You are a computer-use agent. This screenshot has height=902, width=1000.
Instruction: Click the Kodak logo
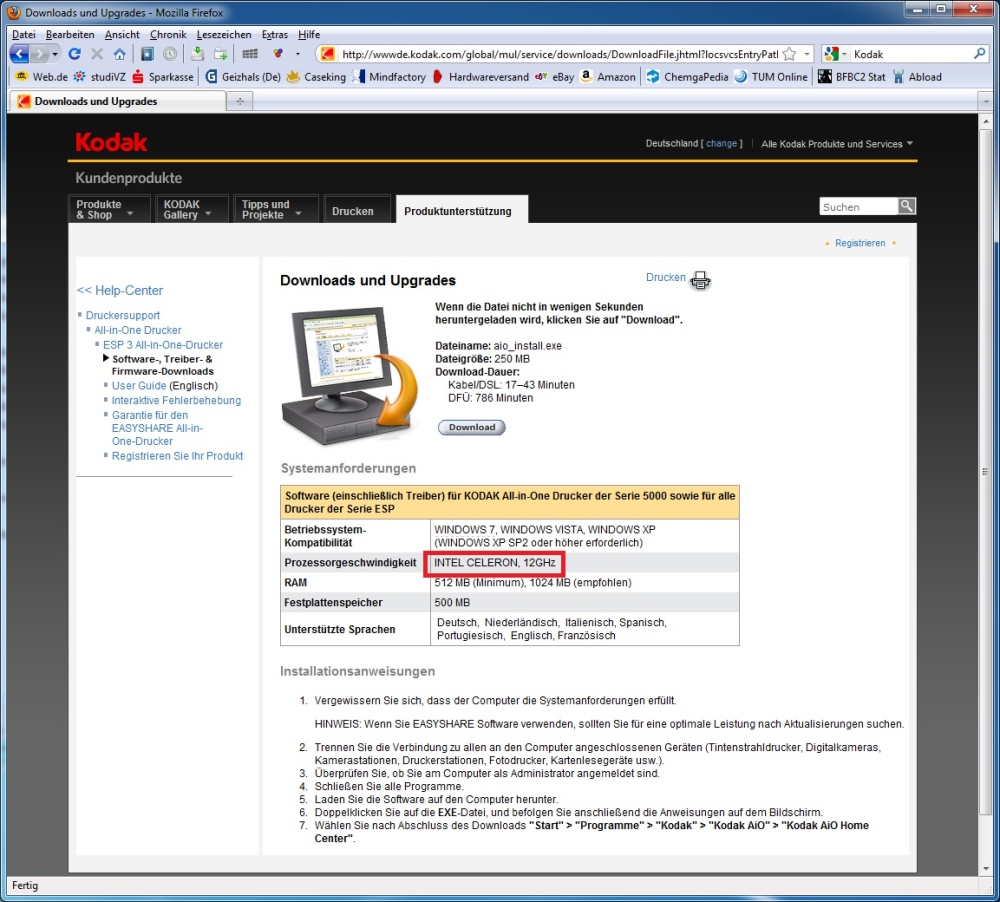[x=111, y=142]
